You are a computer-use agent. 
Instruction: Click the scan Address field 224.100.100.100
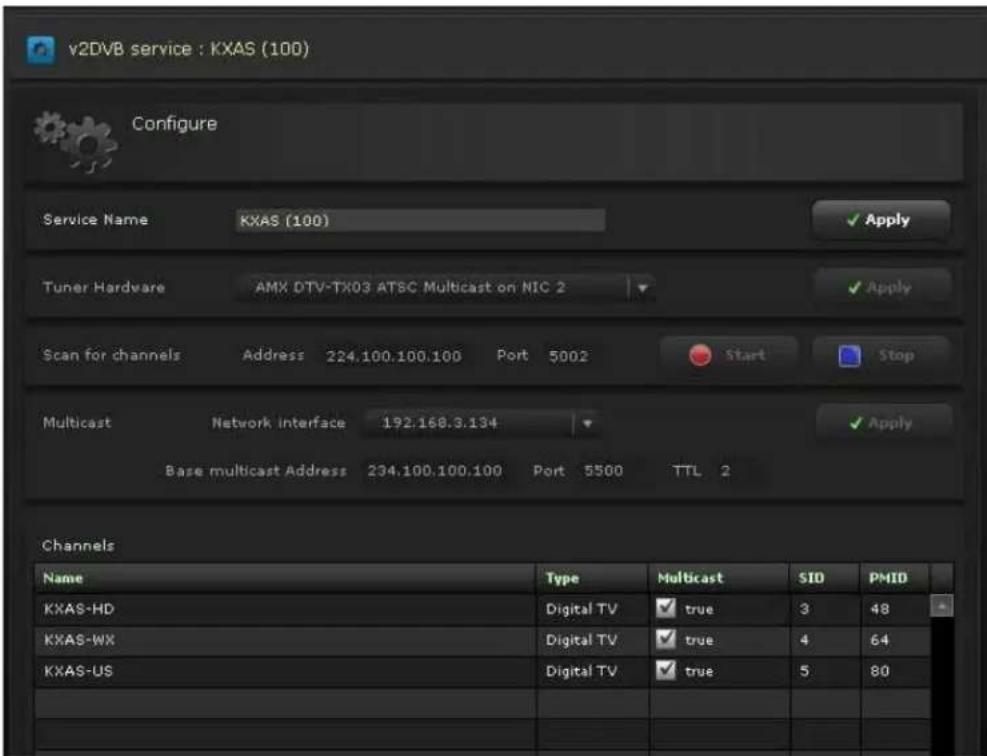pos(394,356)
